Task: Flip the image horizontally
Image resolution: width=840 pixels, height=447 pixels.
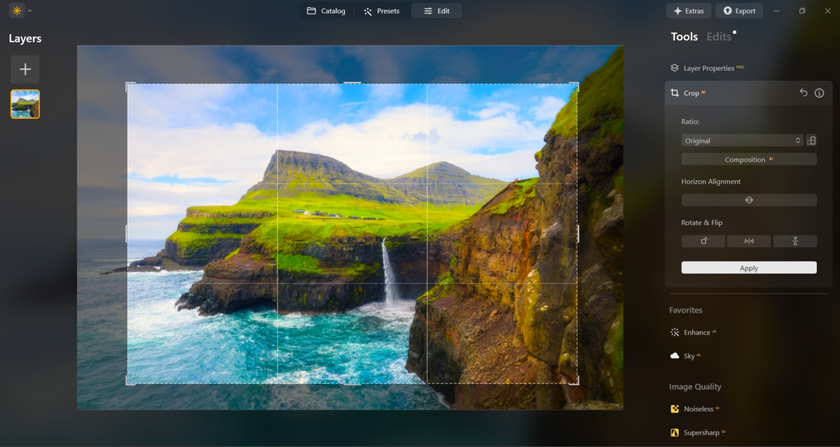Action: coord(749,241)
